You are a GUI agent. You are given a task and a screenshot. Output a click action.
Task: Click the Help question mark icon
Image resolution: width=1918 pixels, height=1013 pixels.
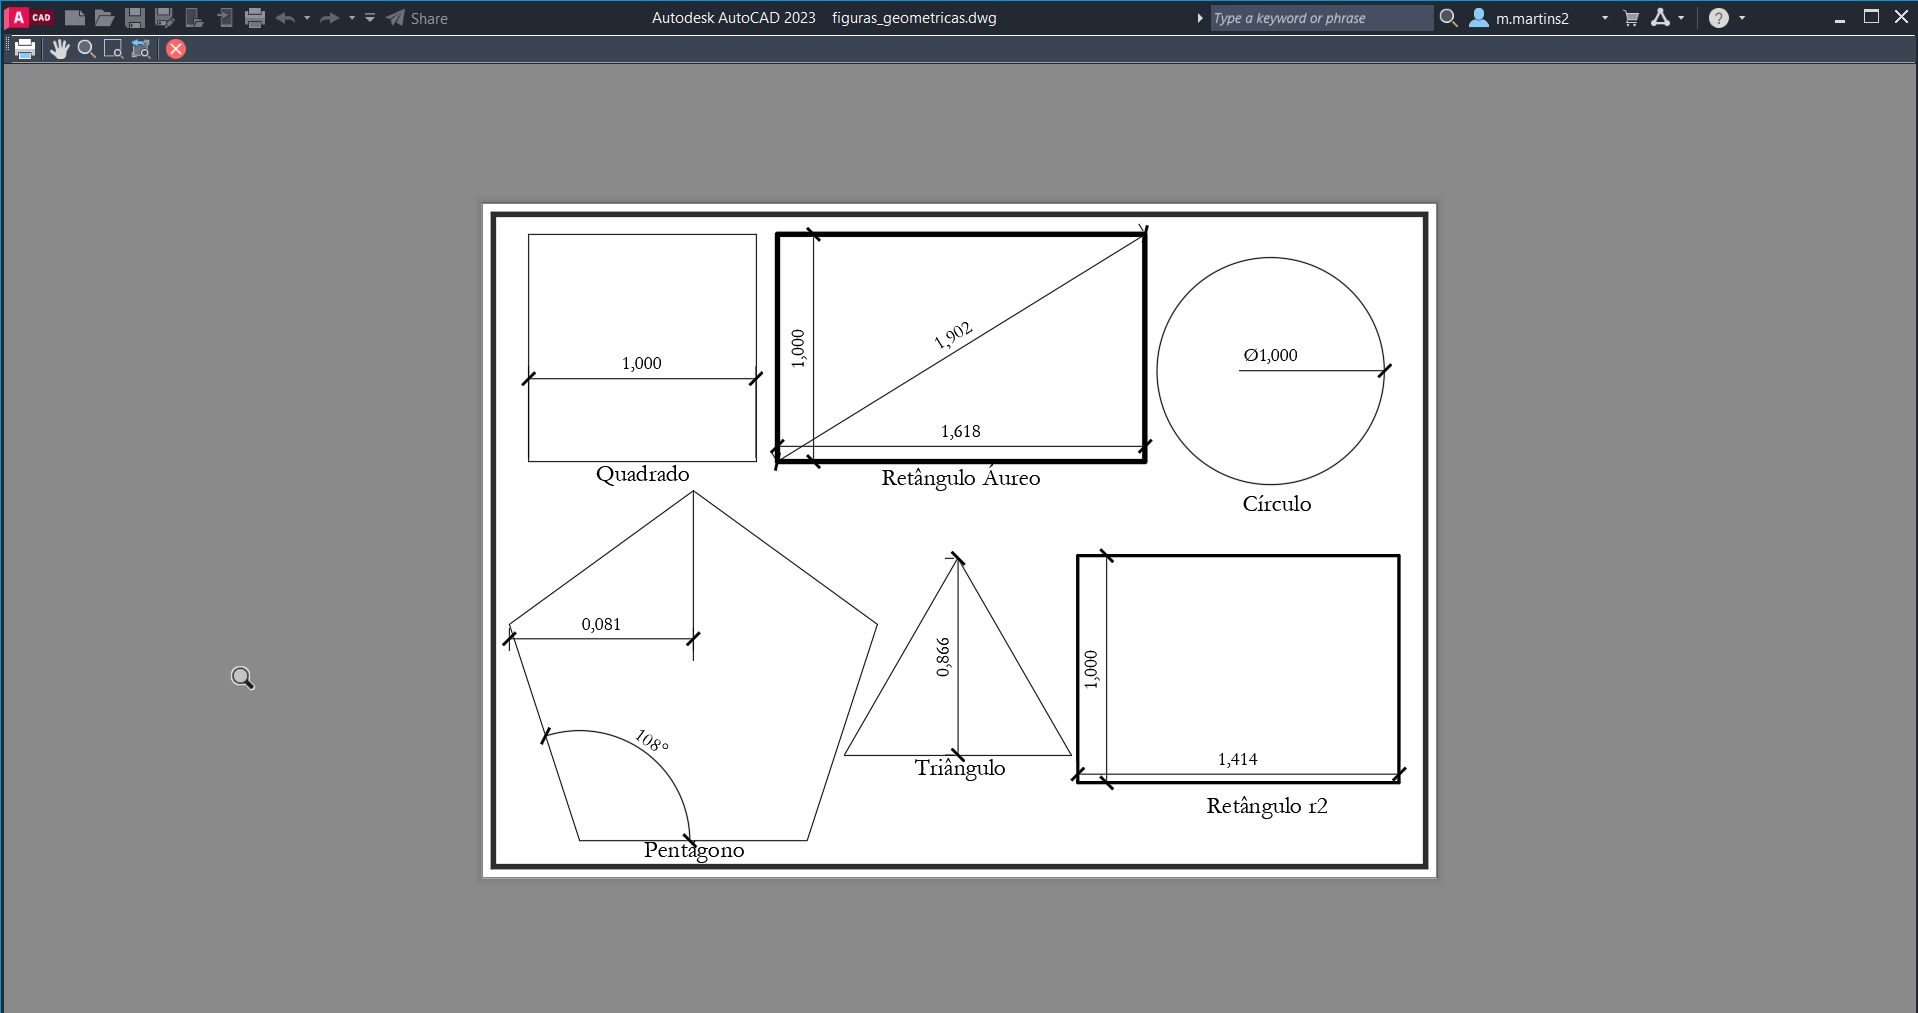tap(1719, 18)
